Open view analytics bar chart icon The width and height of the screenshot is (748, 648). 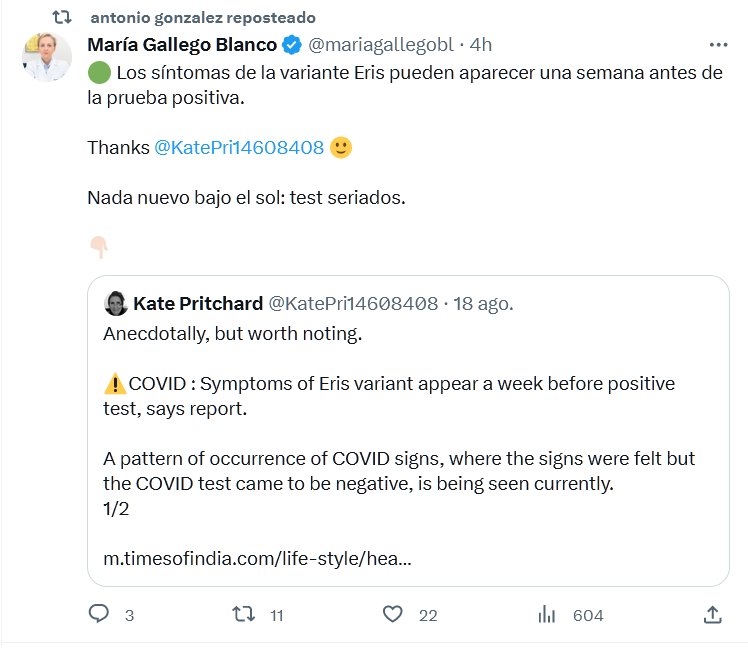pos(547,614)
